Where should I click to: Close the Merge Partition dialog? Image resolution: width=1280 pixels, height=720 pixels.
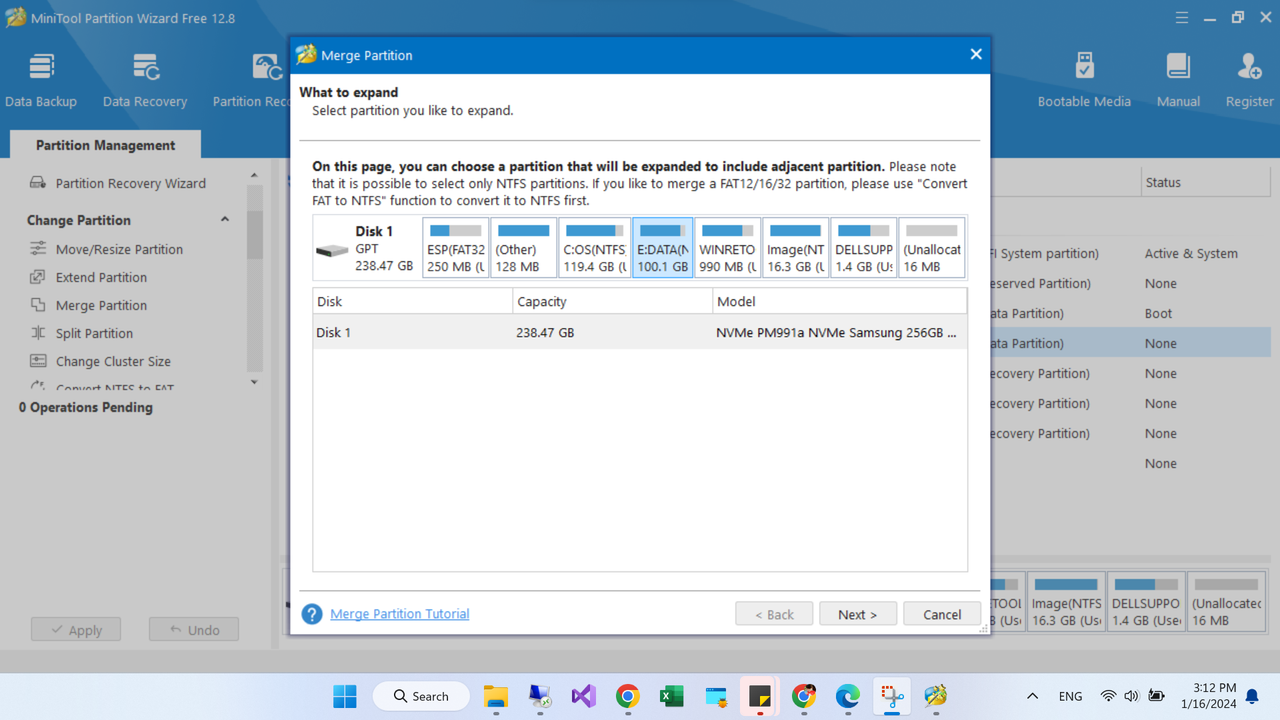(976, 54)
